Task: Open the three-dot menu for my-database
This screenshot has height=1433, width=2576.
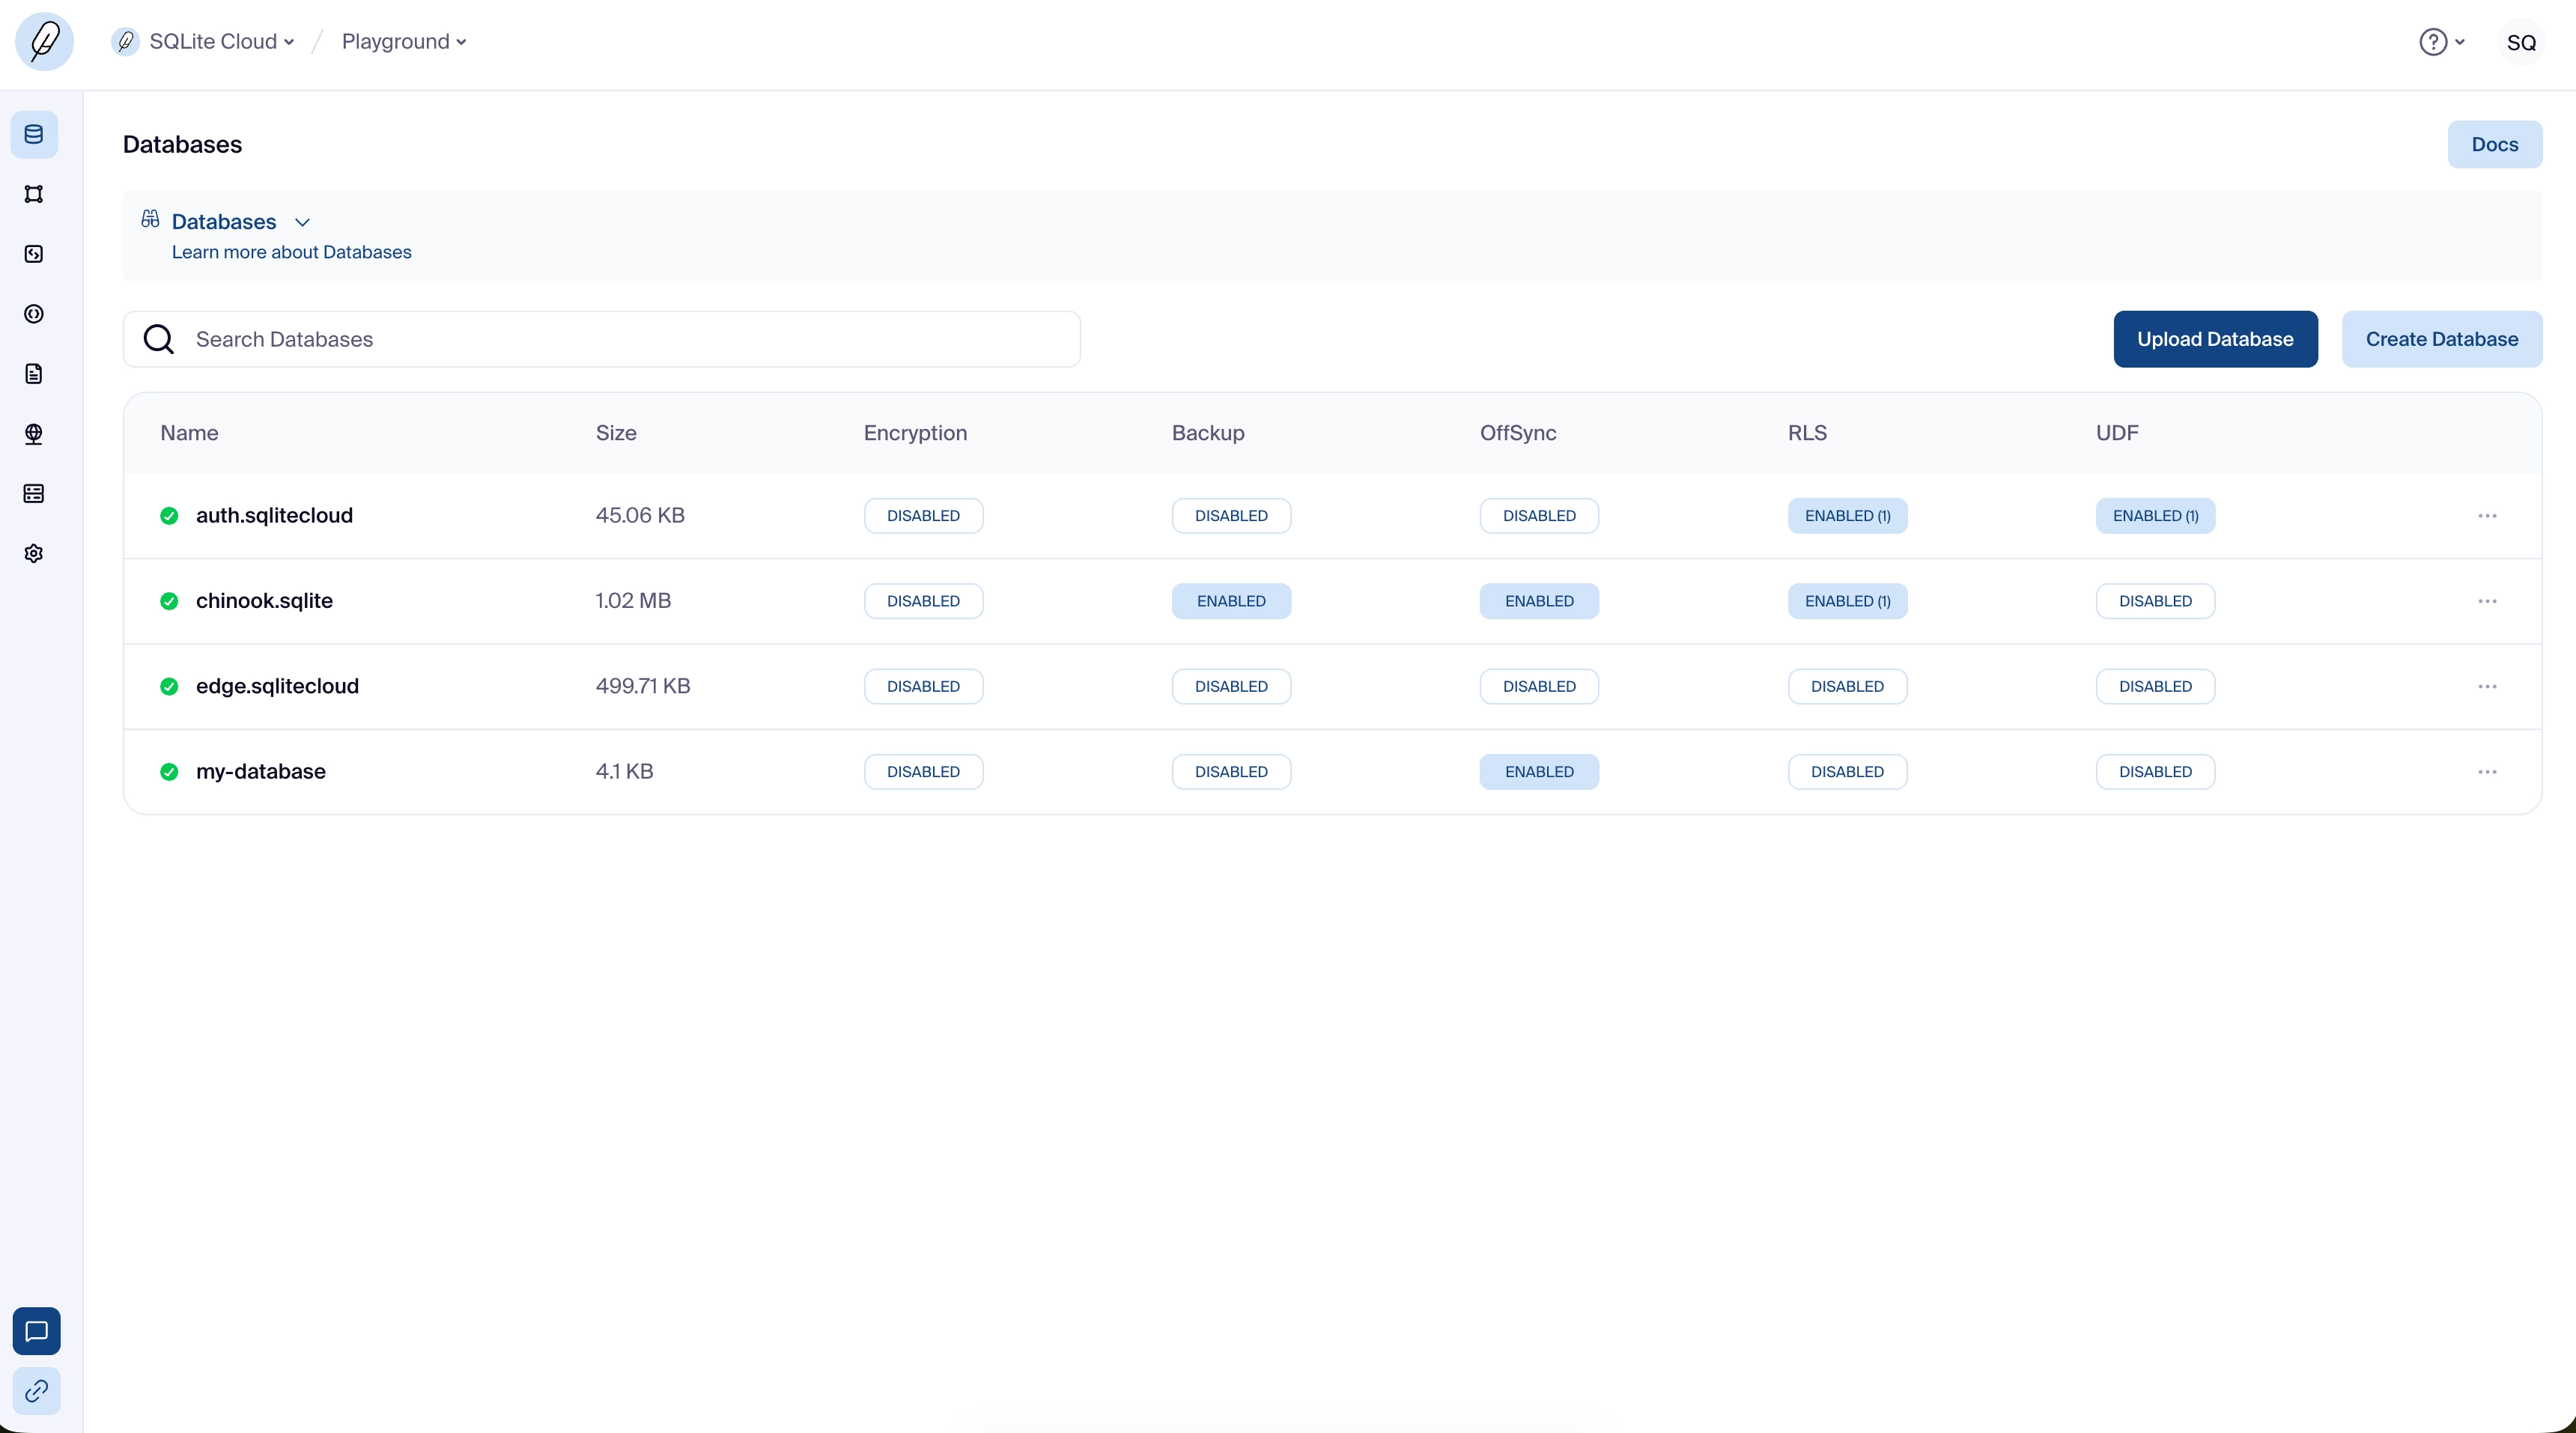Action: coord(2487,772)
